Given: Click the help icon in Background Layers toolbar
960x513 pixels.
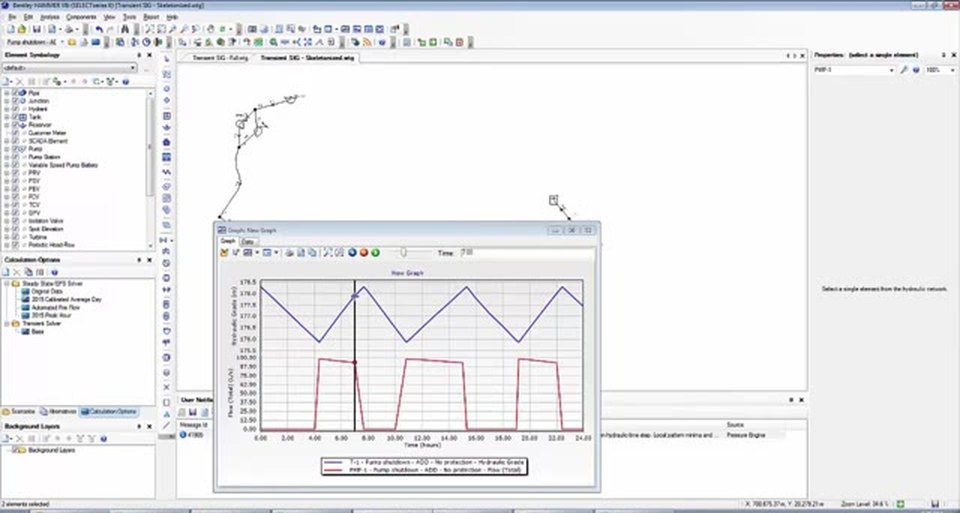Looking at the screenshot, I should point(103,439).
